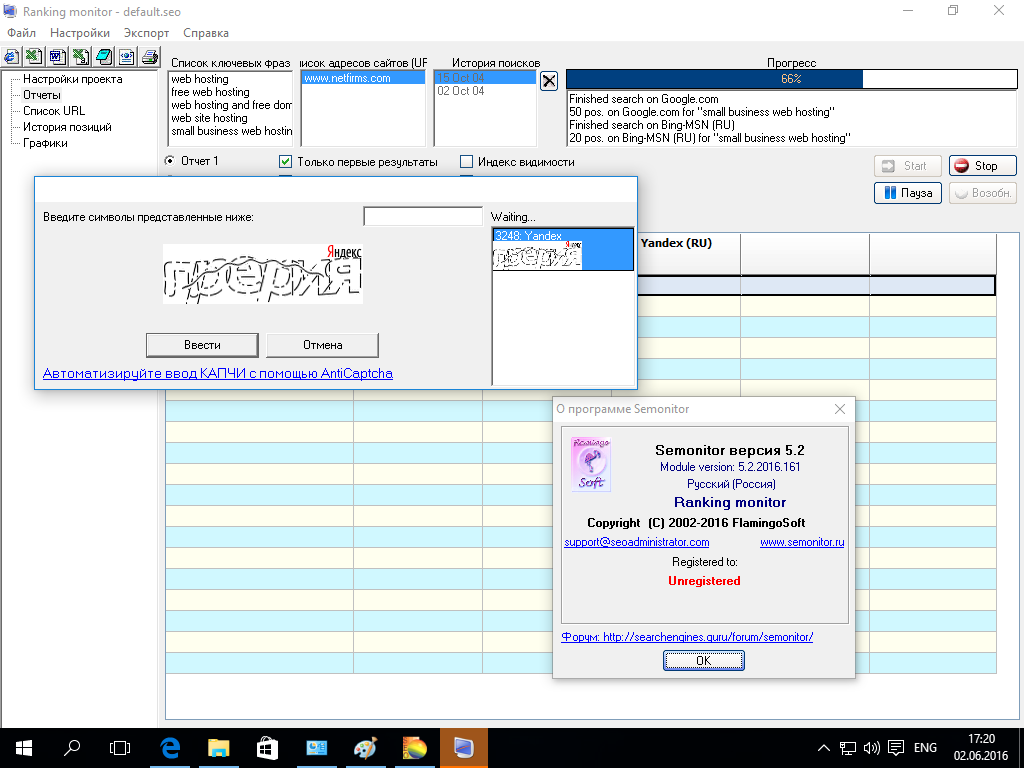Select the Отчет 1 radio button
Screen dimensions: 1024x768
click(x=169, y=161)
